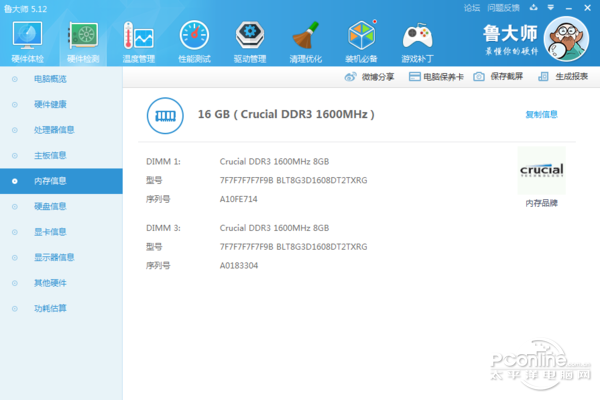Screen dimensions: 600x400
Task: Open 装机必备 essential software icon
Action: [x=362, y=40]
